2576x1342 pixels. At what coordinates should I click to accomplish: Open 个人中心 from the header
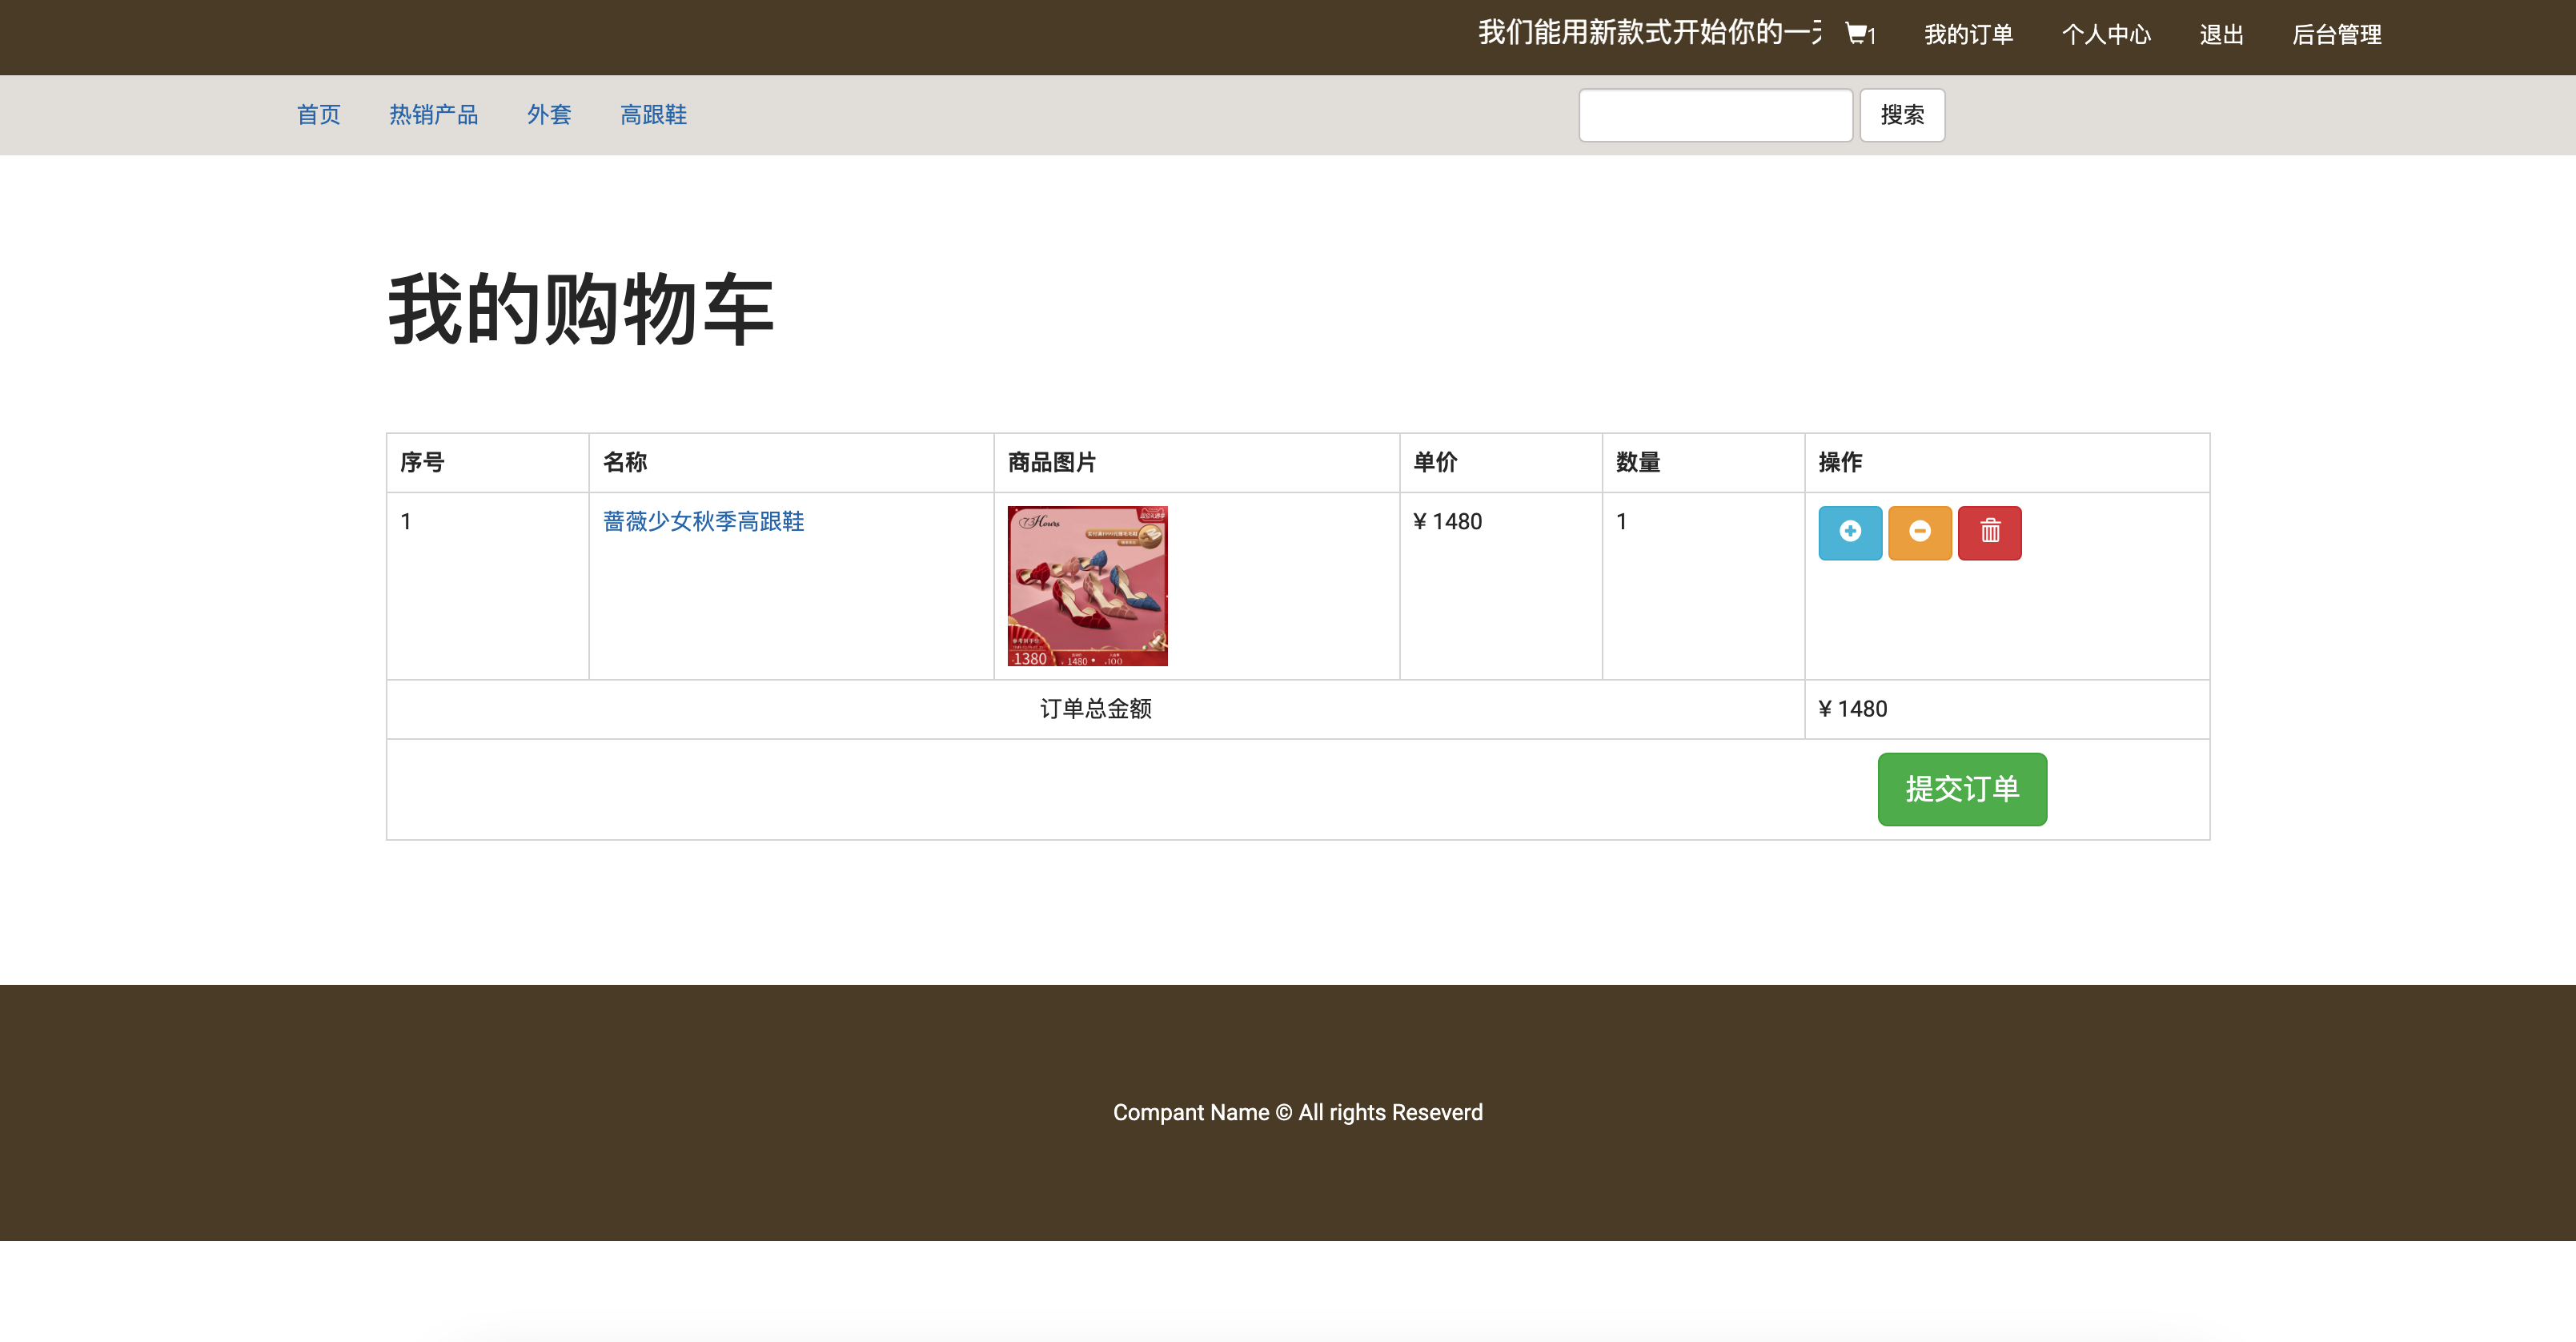[2106, 34]
